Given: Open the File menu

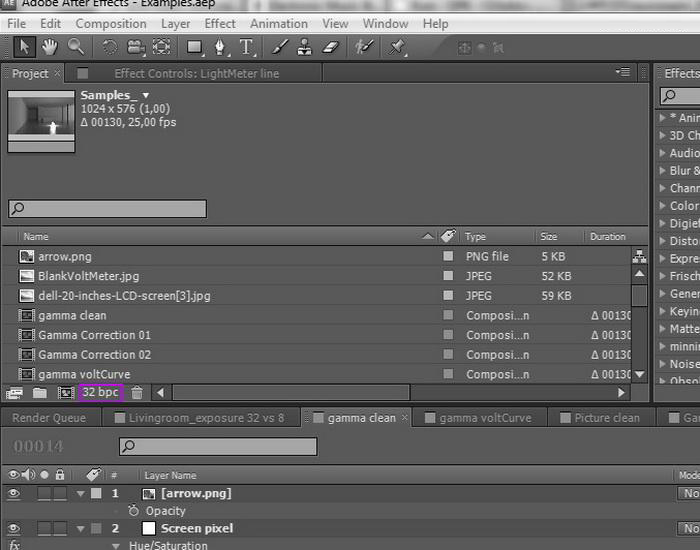Looking at the screenshot, I should click(17, 24).
